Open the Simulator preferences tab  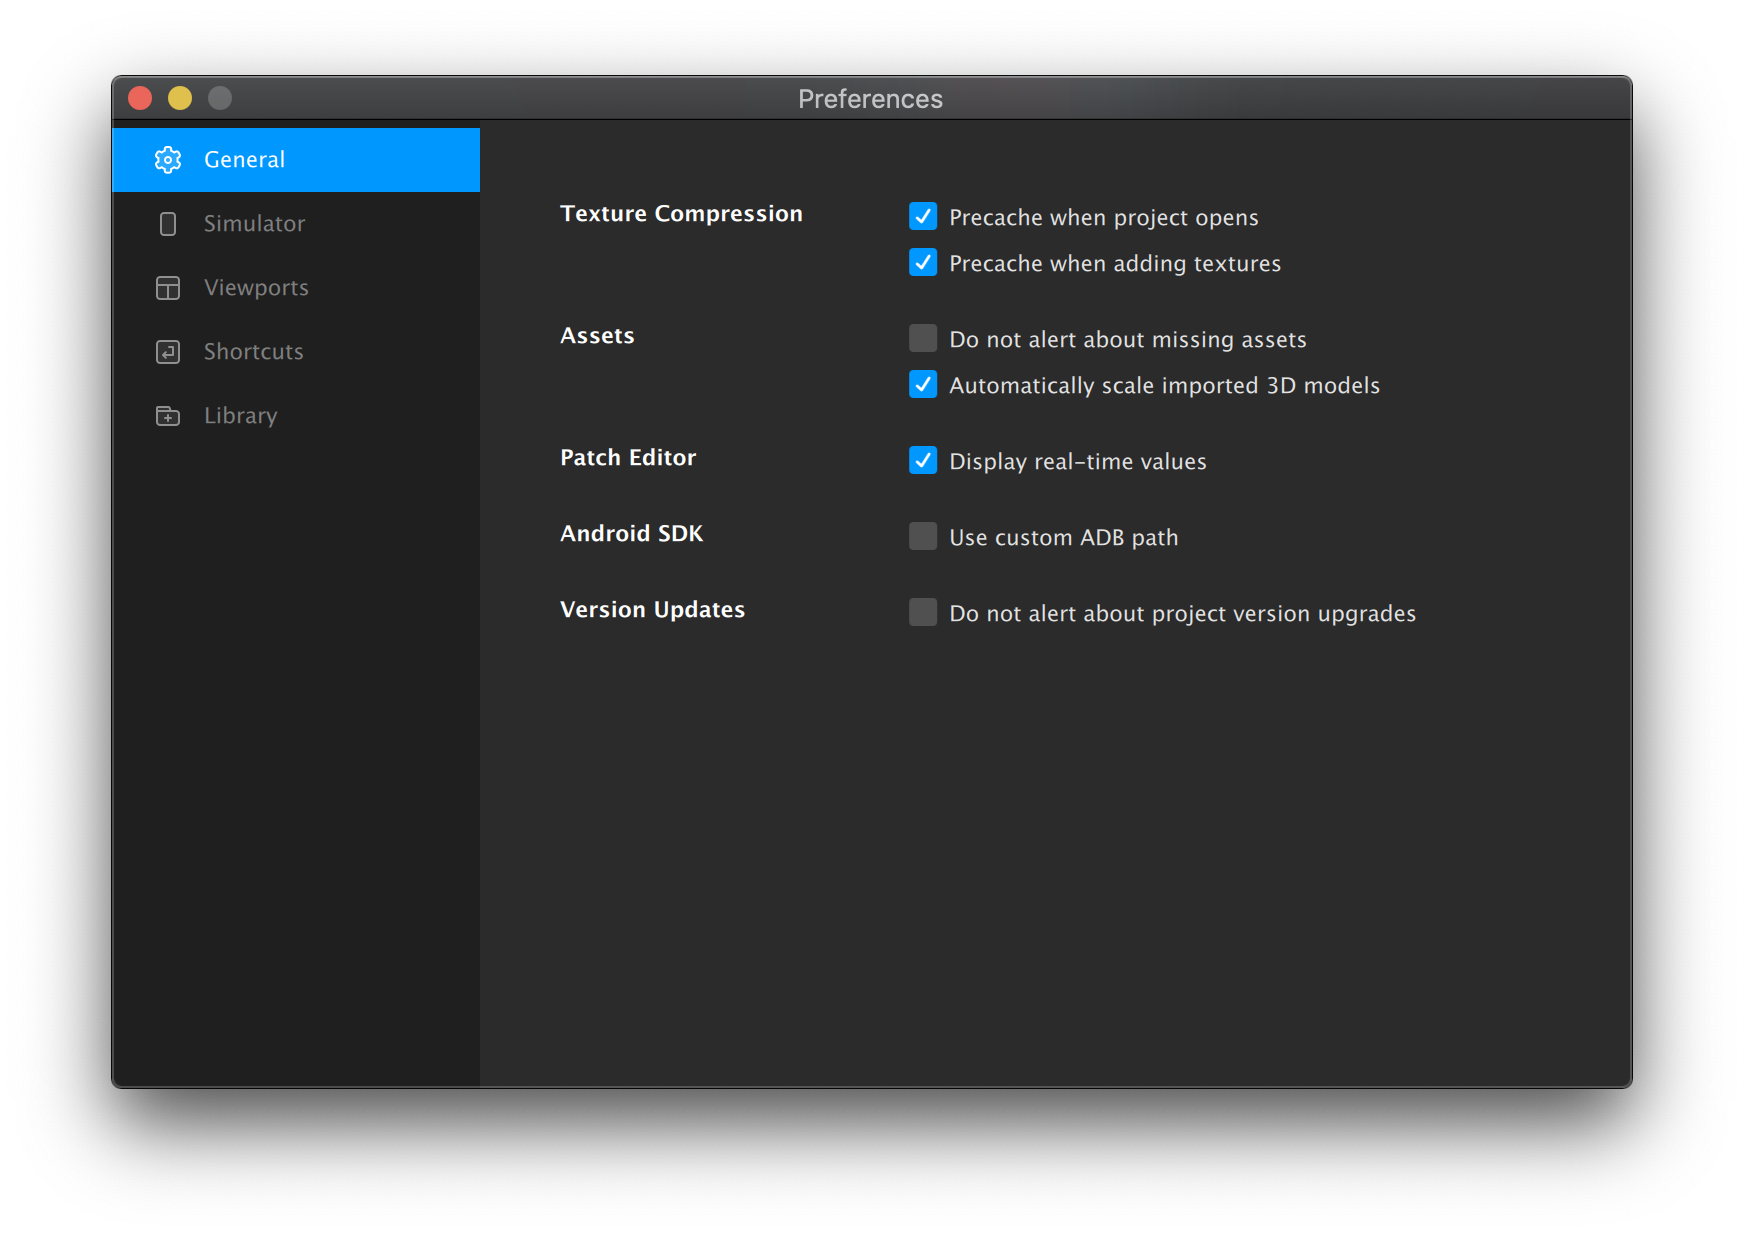[x=254, y=224]
